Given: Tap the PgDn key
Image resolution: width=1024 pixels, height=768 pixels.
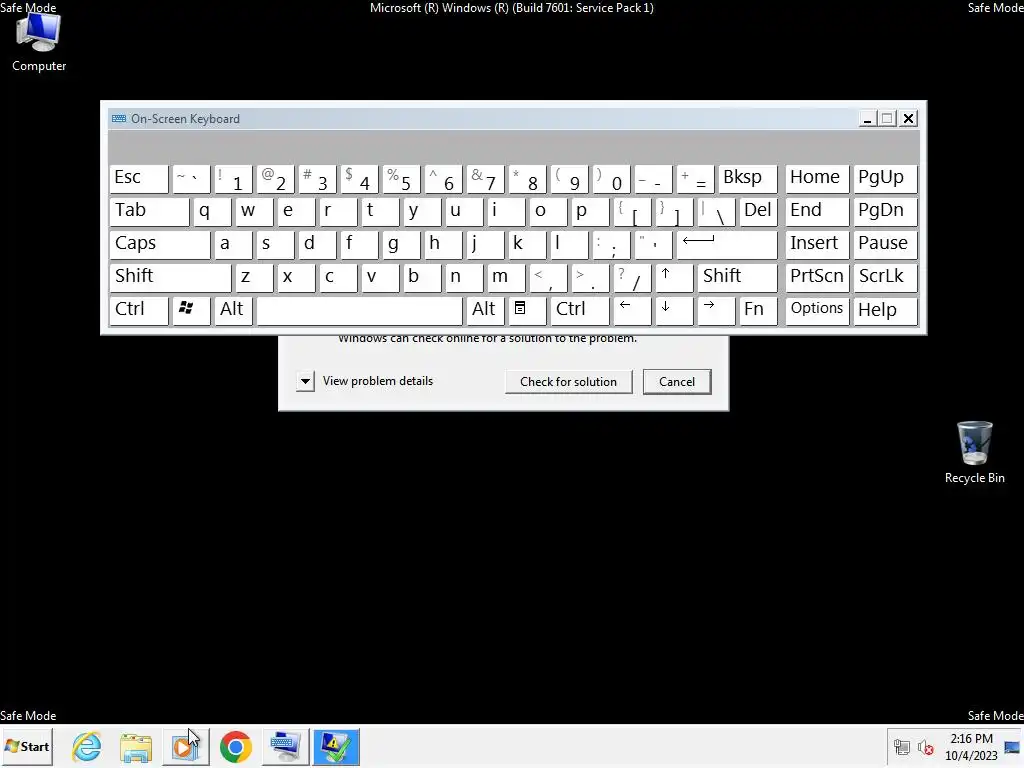Looking at the screenshot, I should point(885,211).
